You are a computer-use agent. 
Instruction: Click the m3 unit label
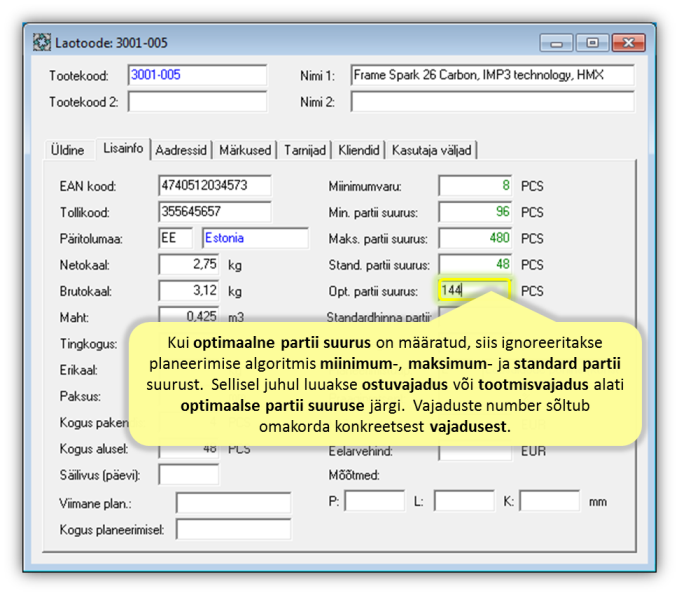[x=236, y=317]
